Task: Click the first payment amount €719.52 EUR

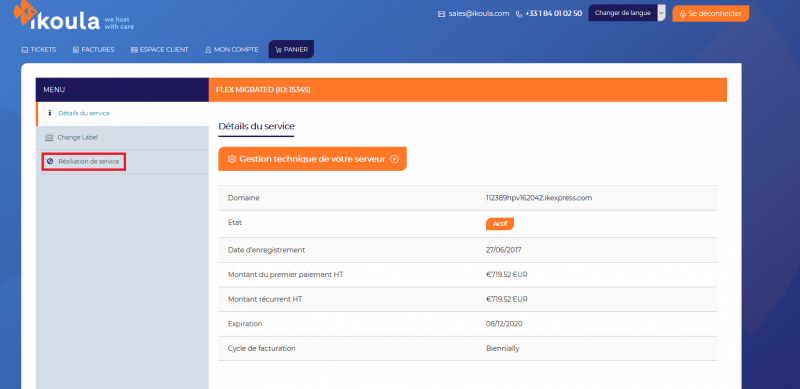Action: click(x=507, y=275)
